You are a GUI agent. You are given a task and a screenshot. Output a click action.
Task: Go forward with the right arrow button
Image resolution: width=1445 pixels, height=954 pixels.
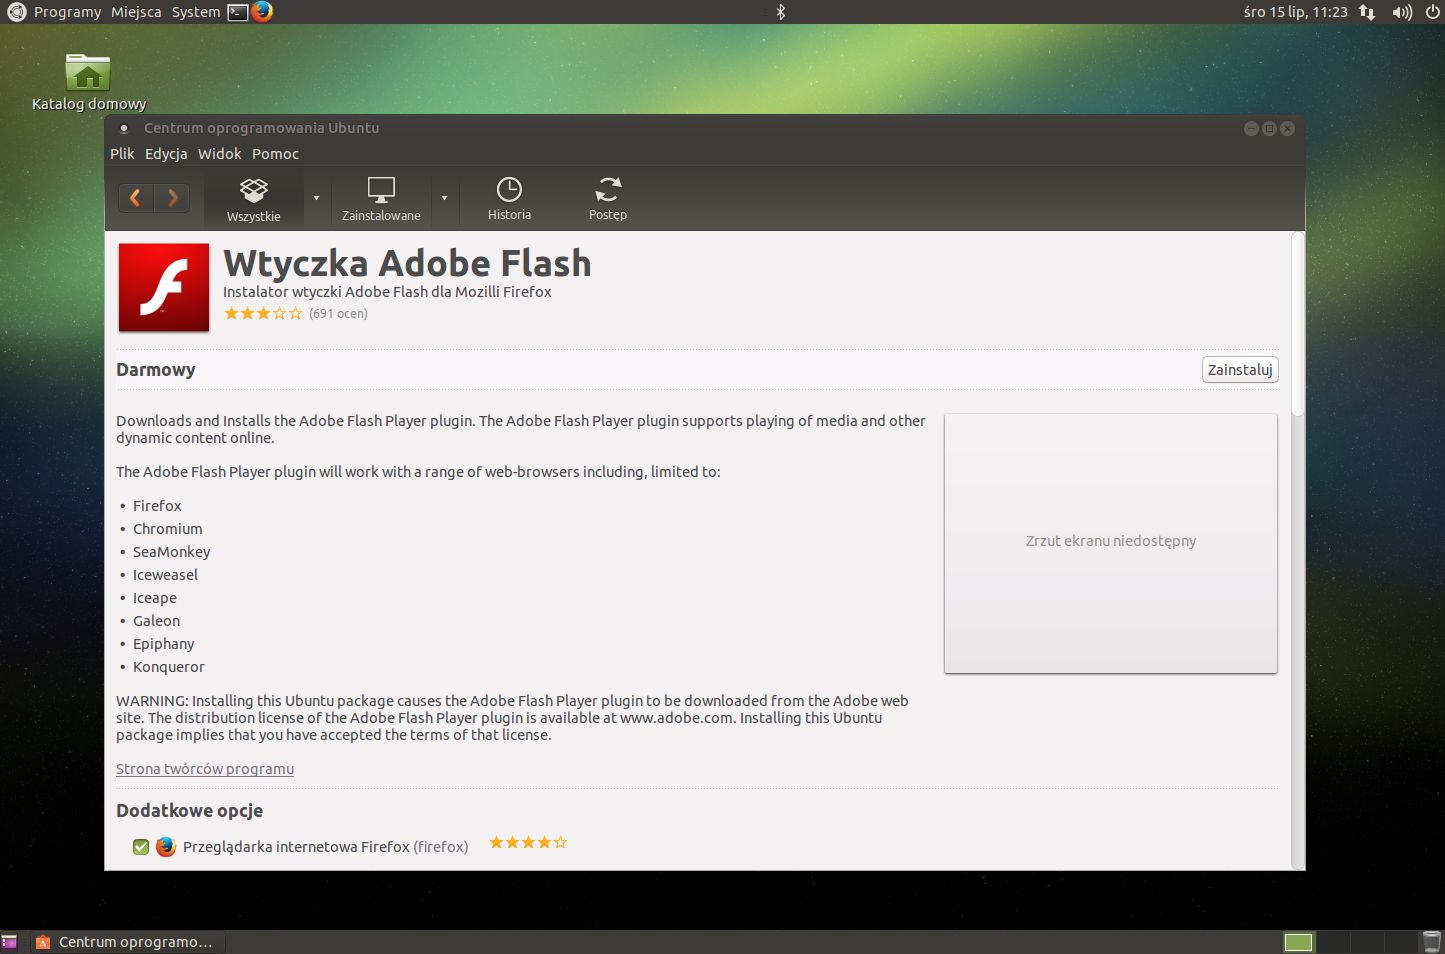point(172,198)
